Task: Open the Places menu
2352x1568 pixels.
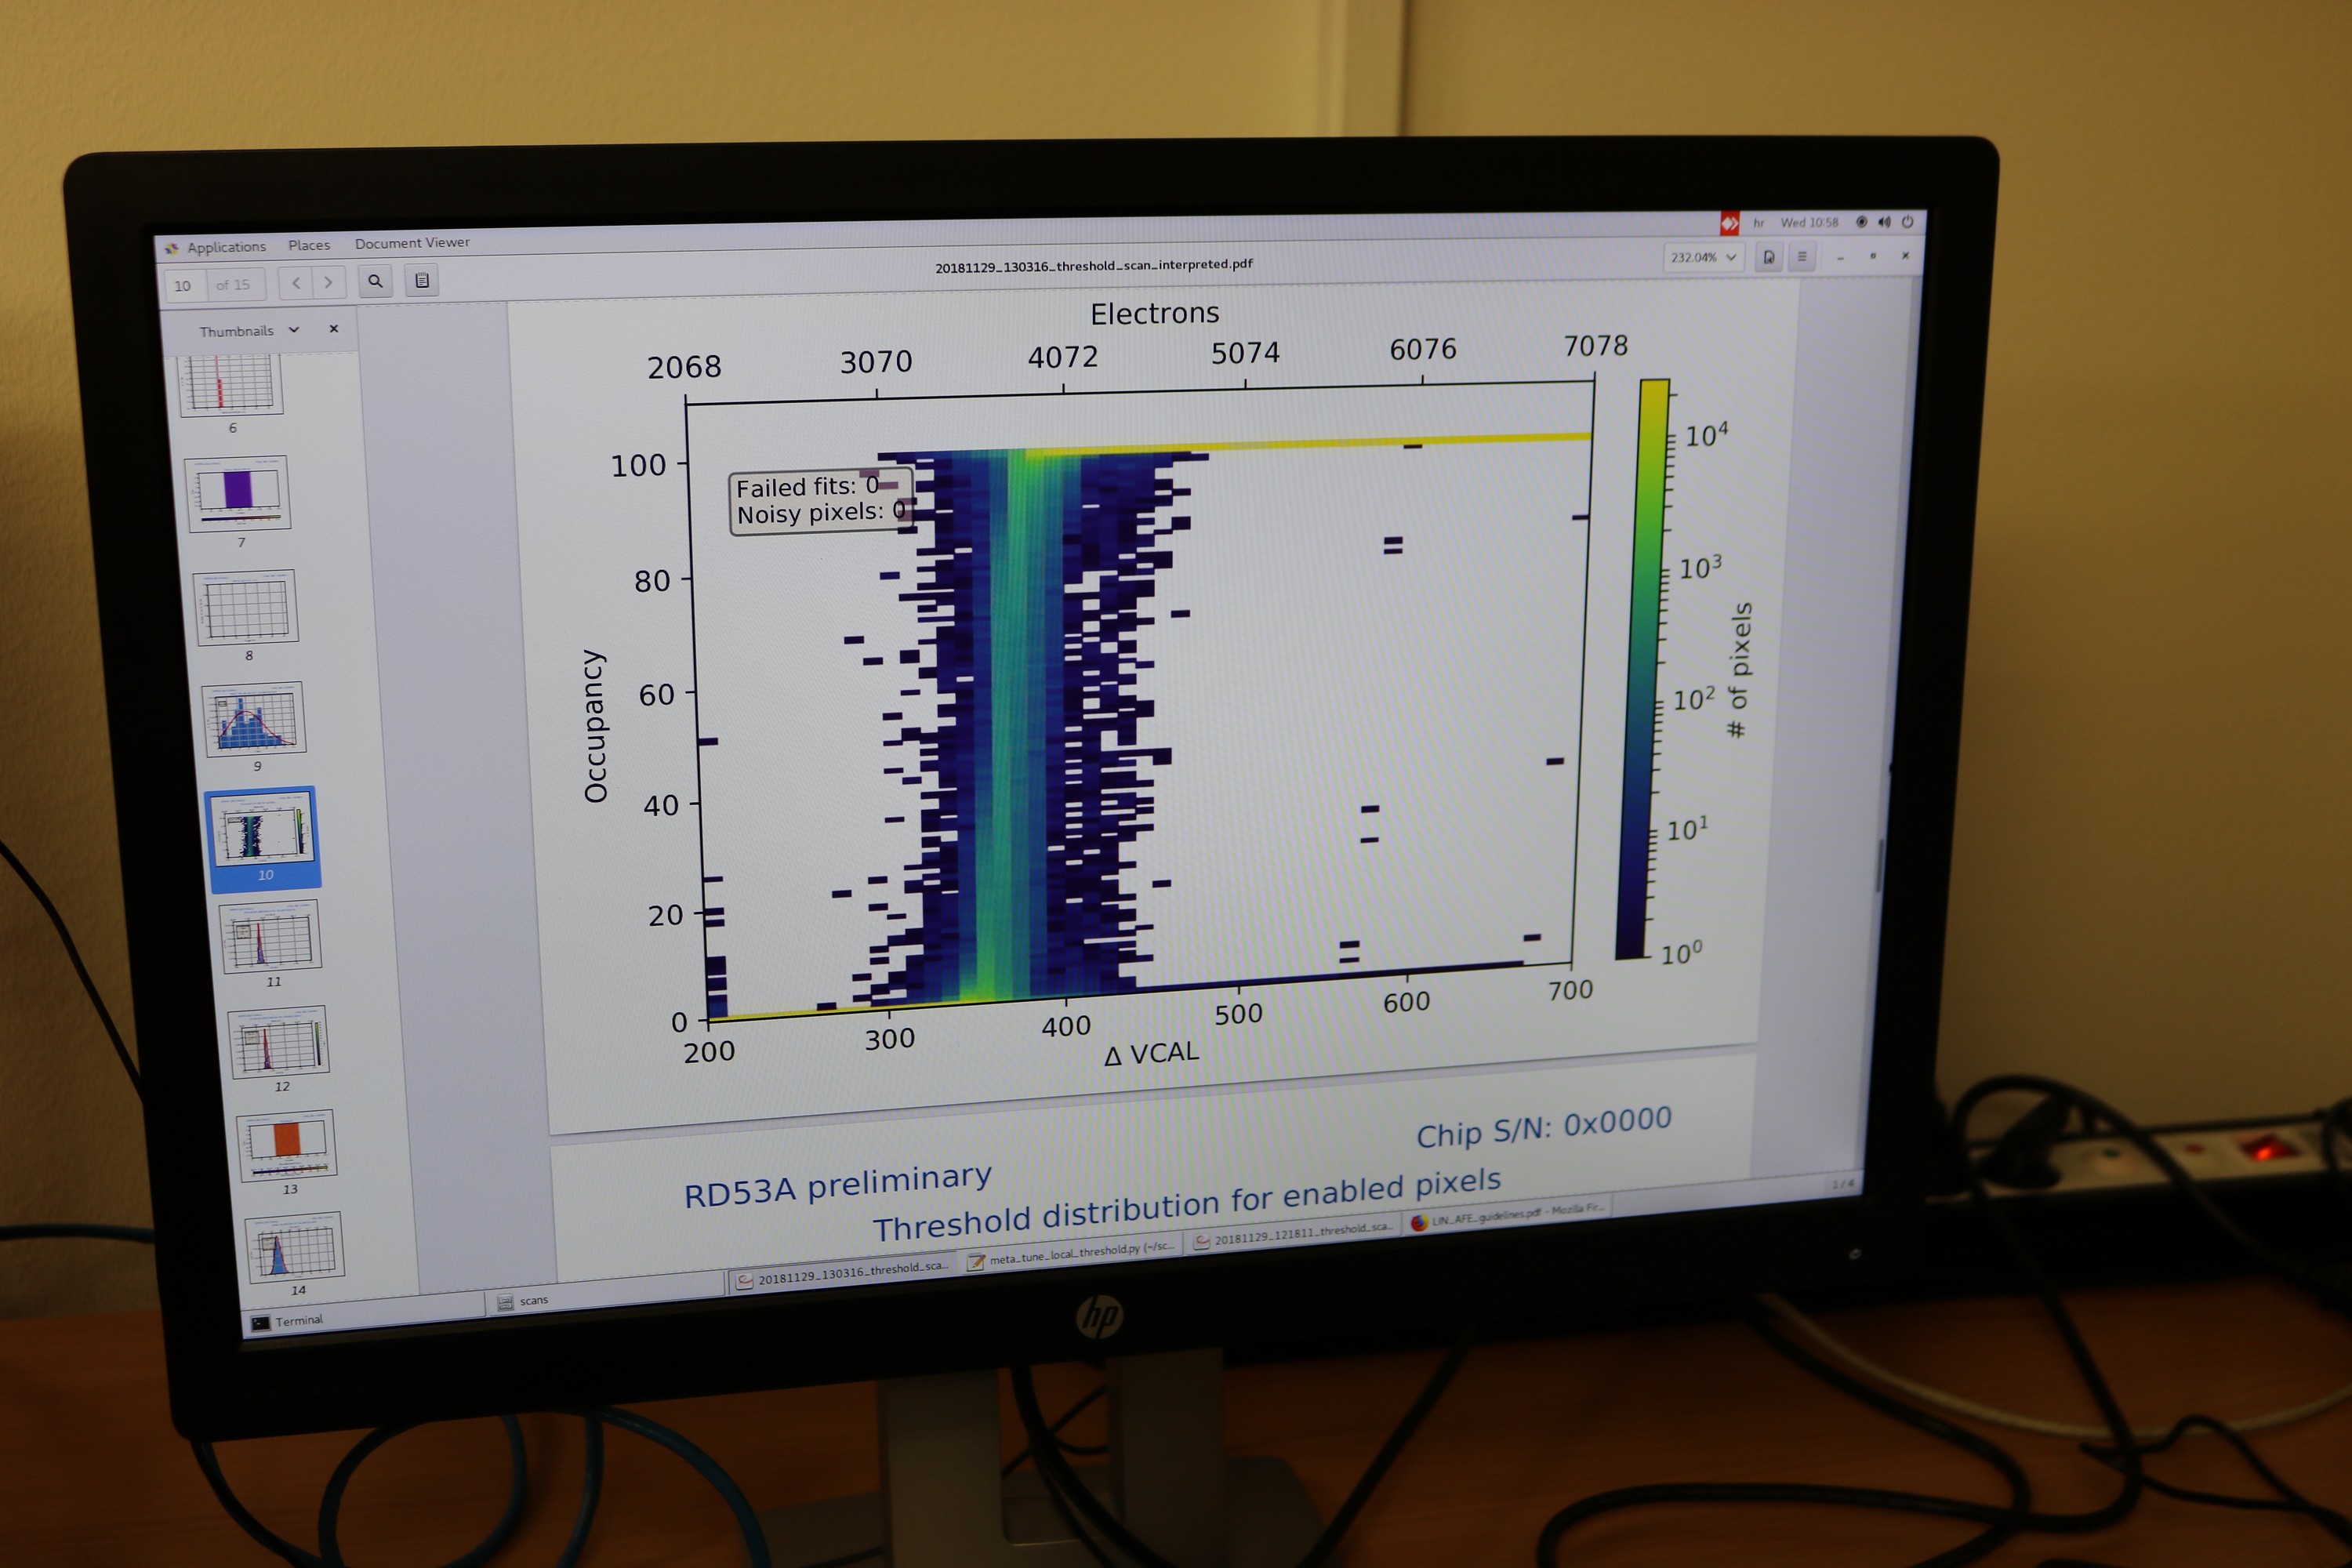Action: click(309, 245)
